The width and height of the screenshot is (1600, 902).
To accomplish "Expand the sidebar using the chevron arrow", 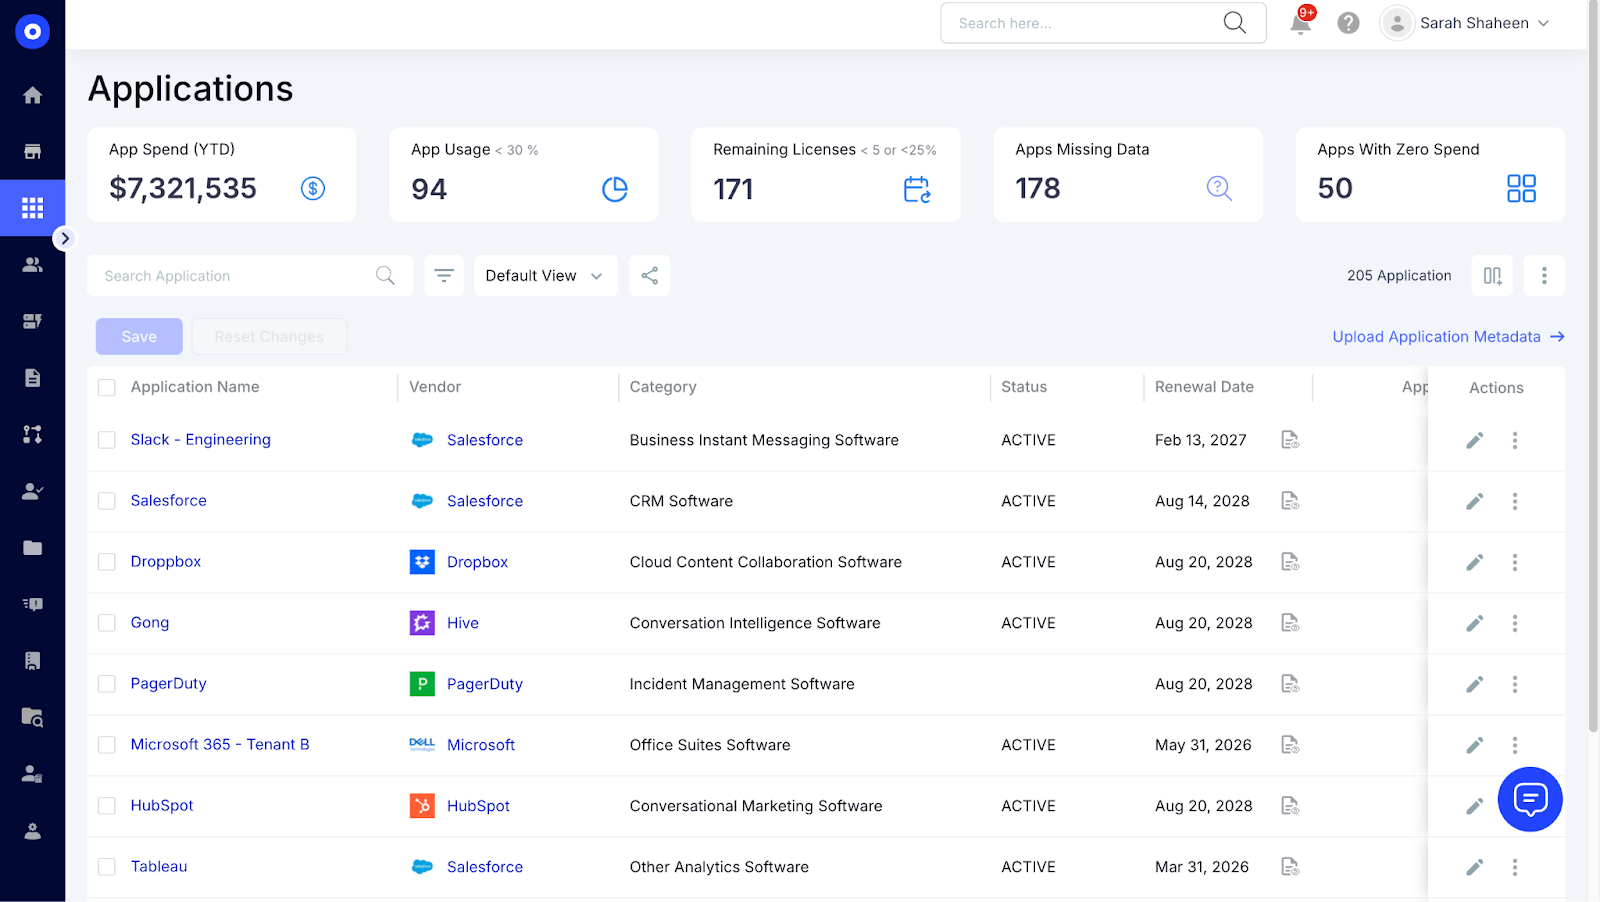I will pyautogui.click(x=65, y=239).
